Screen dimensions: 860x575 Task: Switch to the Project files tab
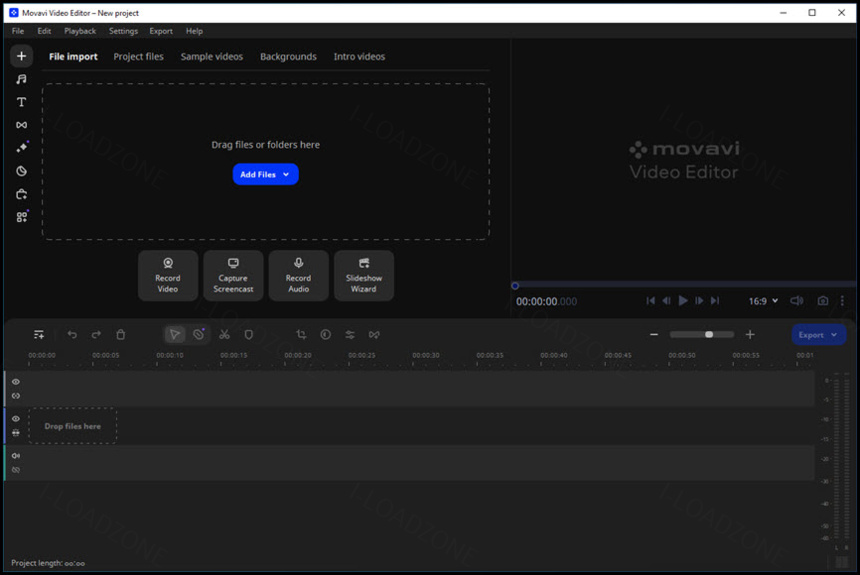138,57
